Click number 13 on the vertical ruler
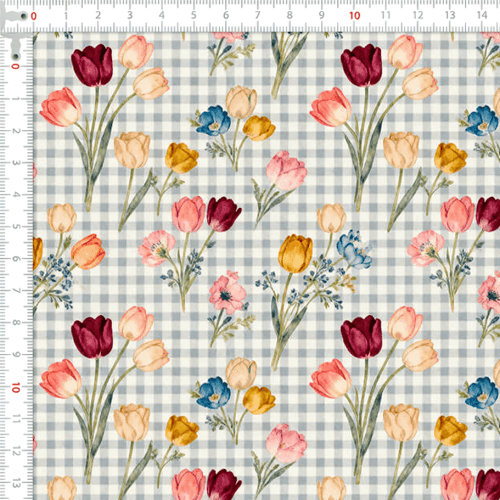Image resolution: width=500 pixels, height=500 pixels. (x=16, y=483)
